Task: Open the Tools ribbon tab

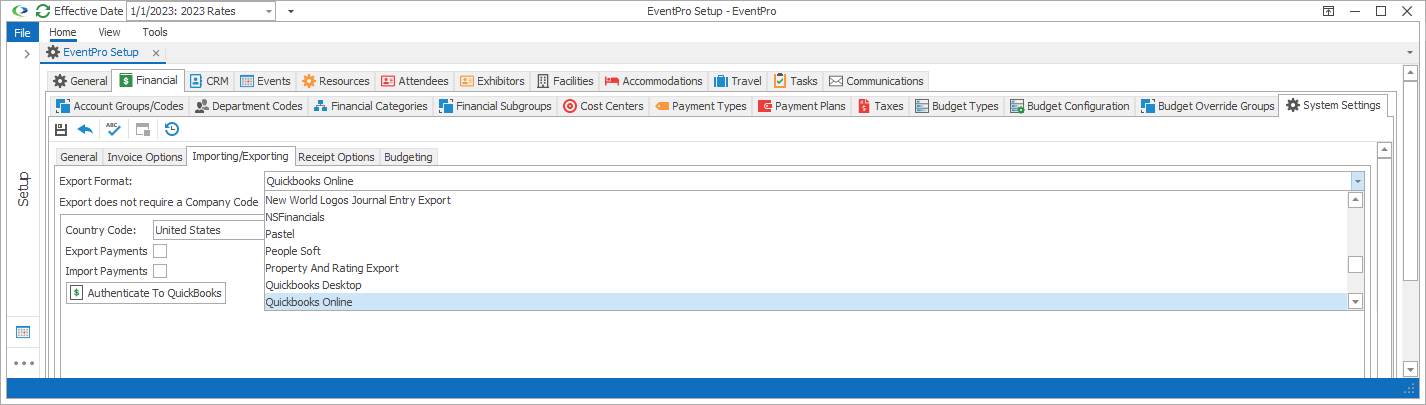Action: (155, 32)
